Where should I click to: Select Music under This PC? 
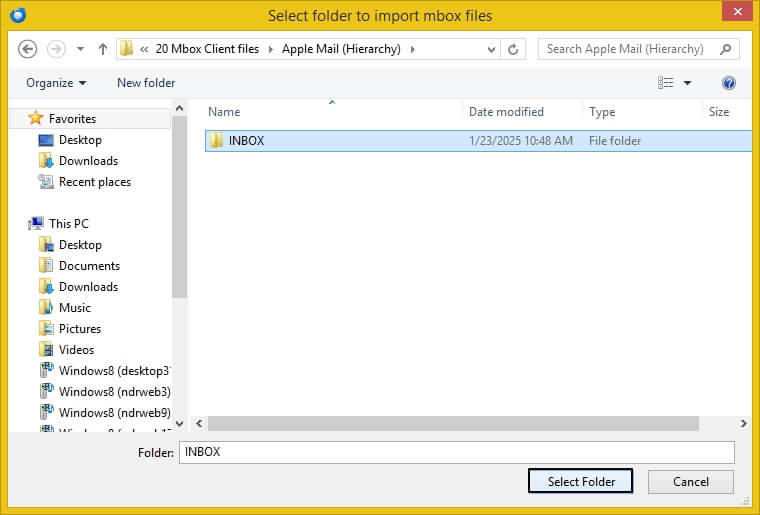(74, 308)
